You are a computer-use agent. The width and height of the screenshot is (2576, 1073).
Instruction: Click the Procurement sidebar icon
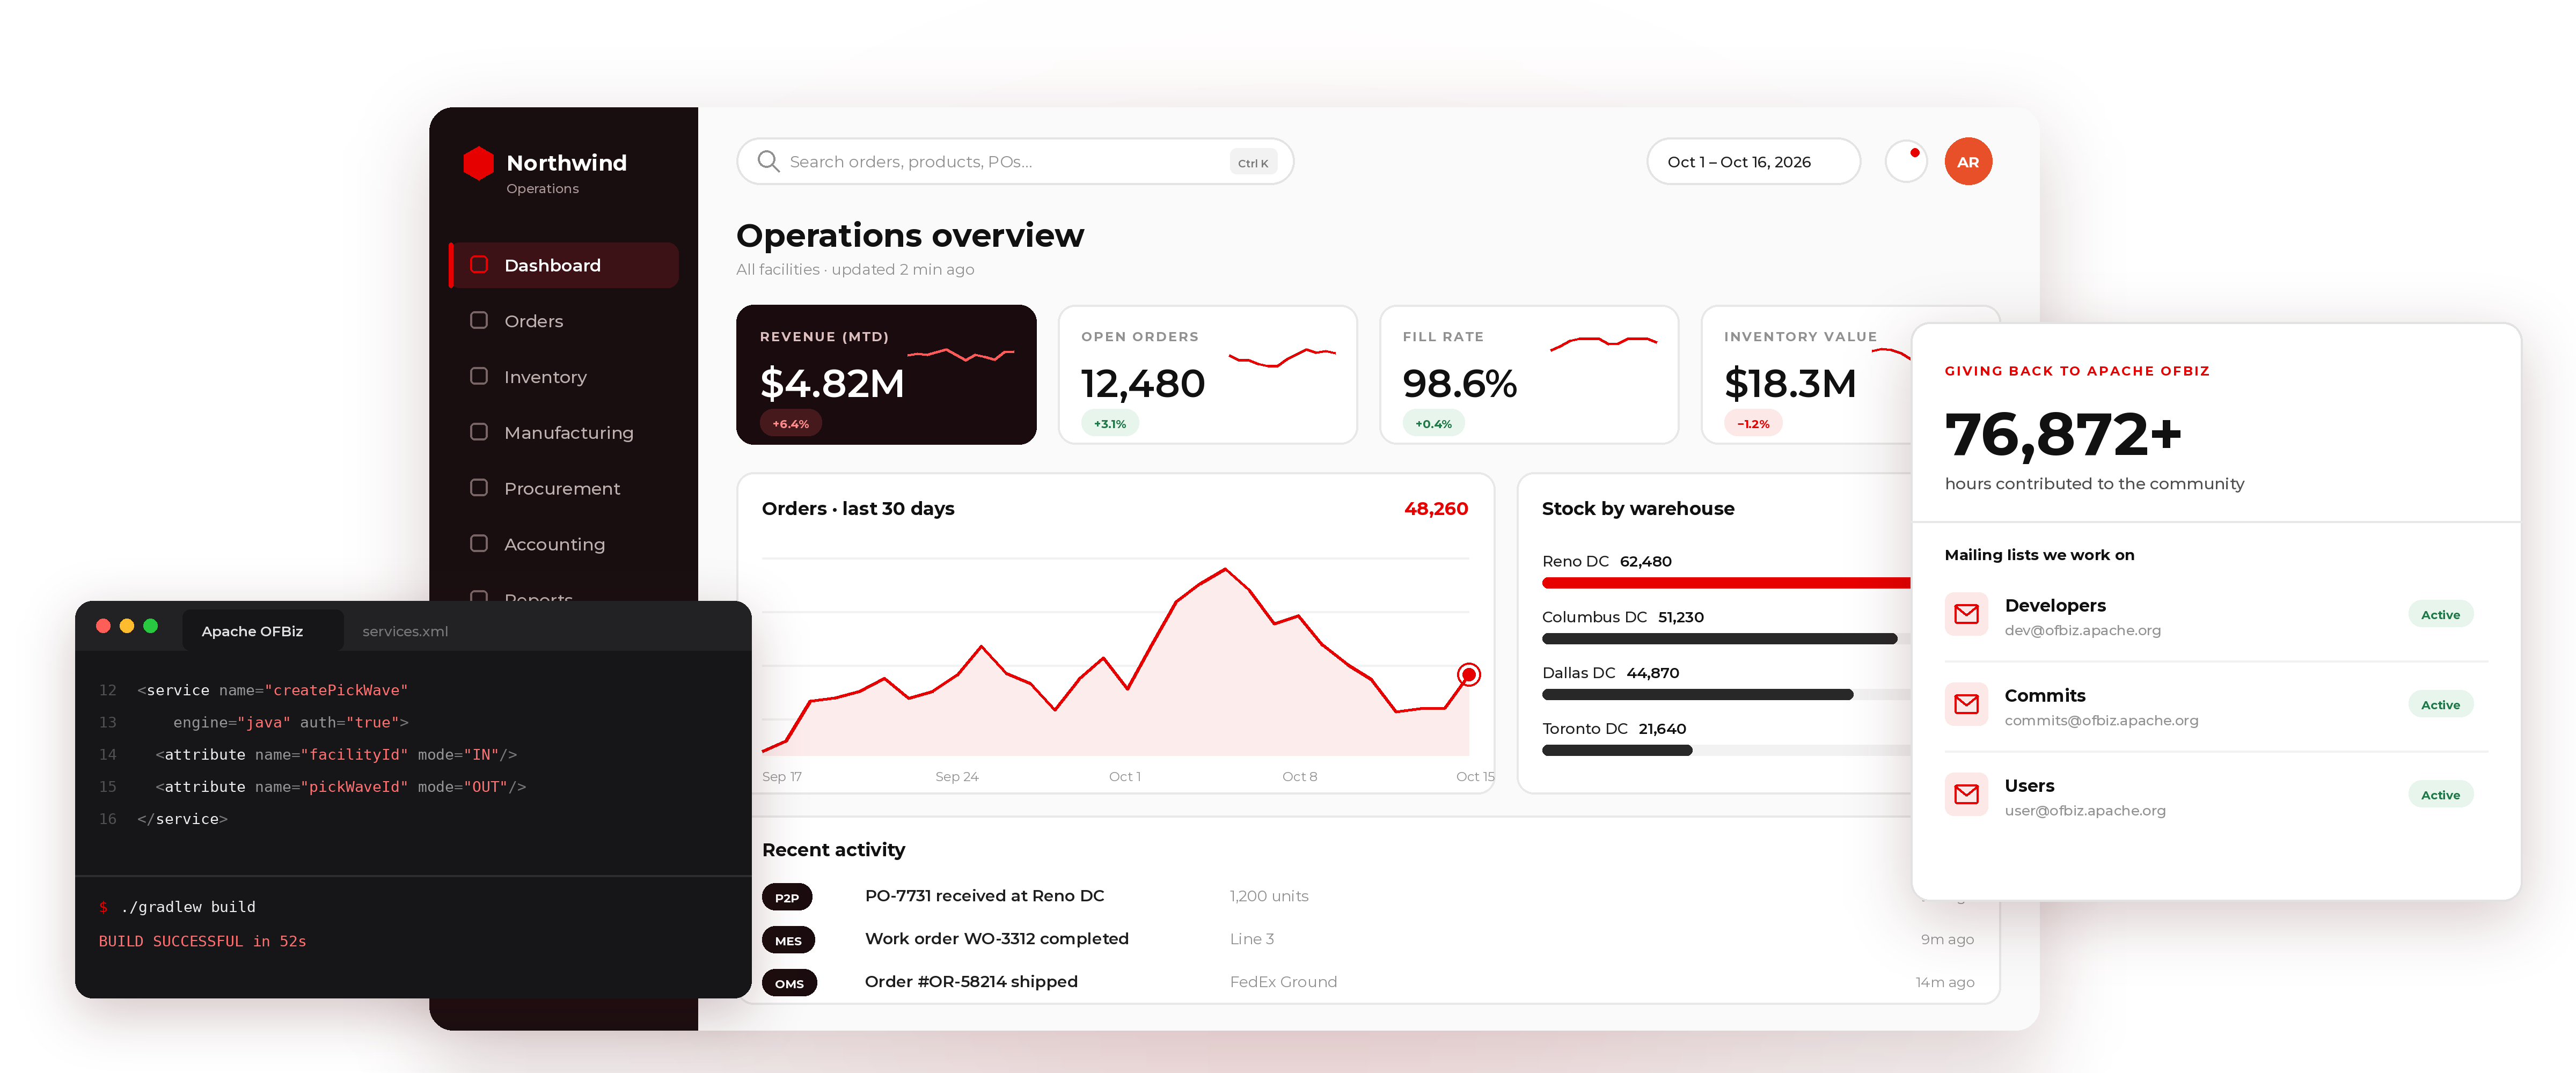point(479,488)
